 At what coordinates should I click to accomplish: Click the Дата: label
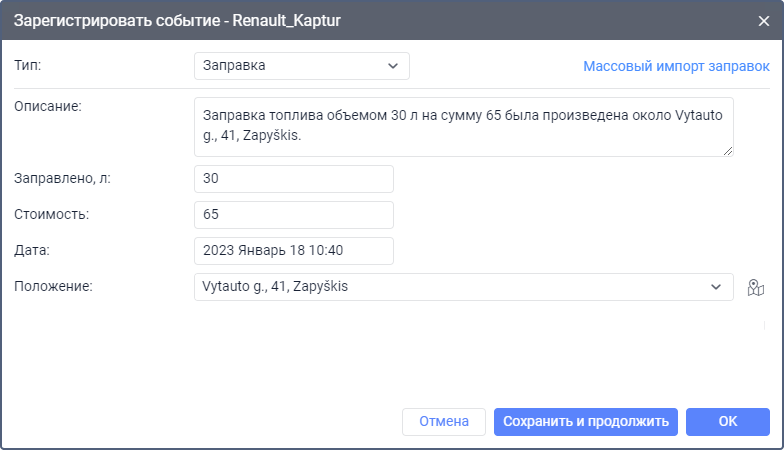click(31, 251)
